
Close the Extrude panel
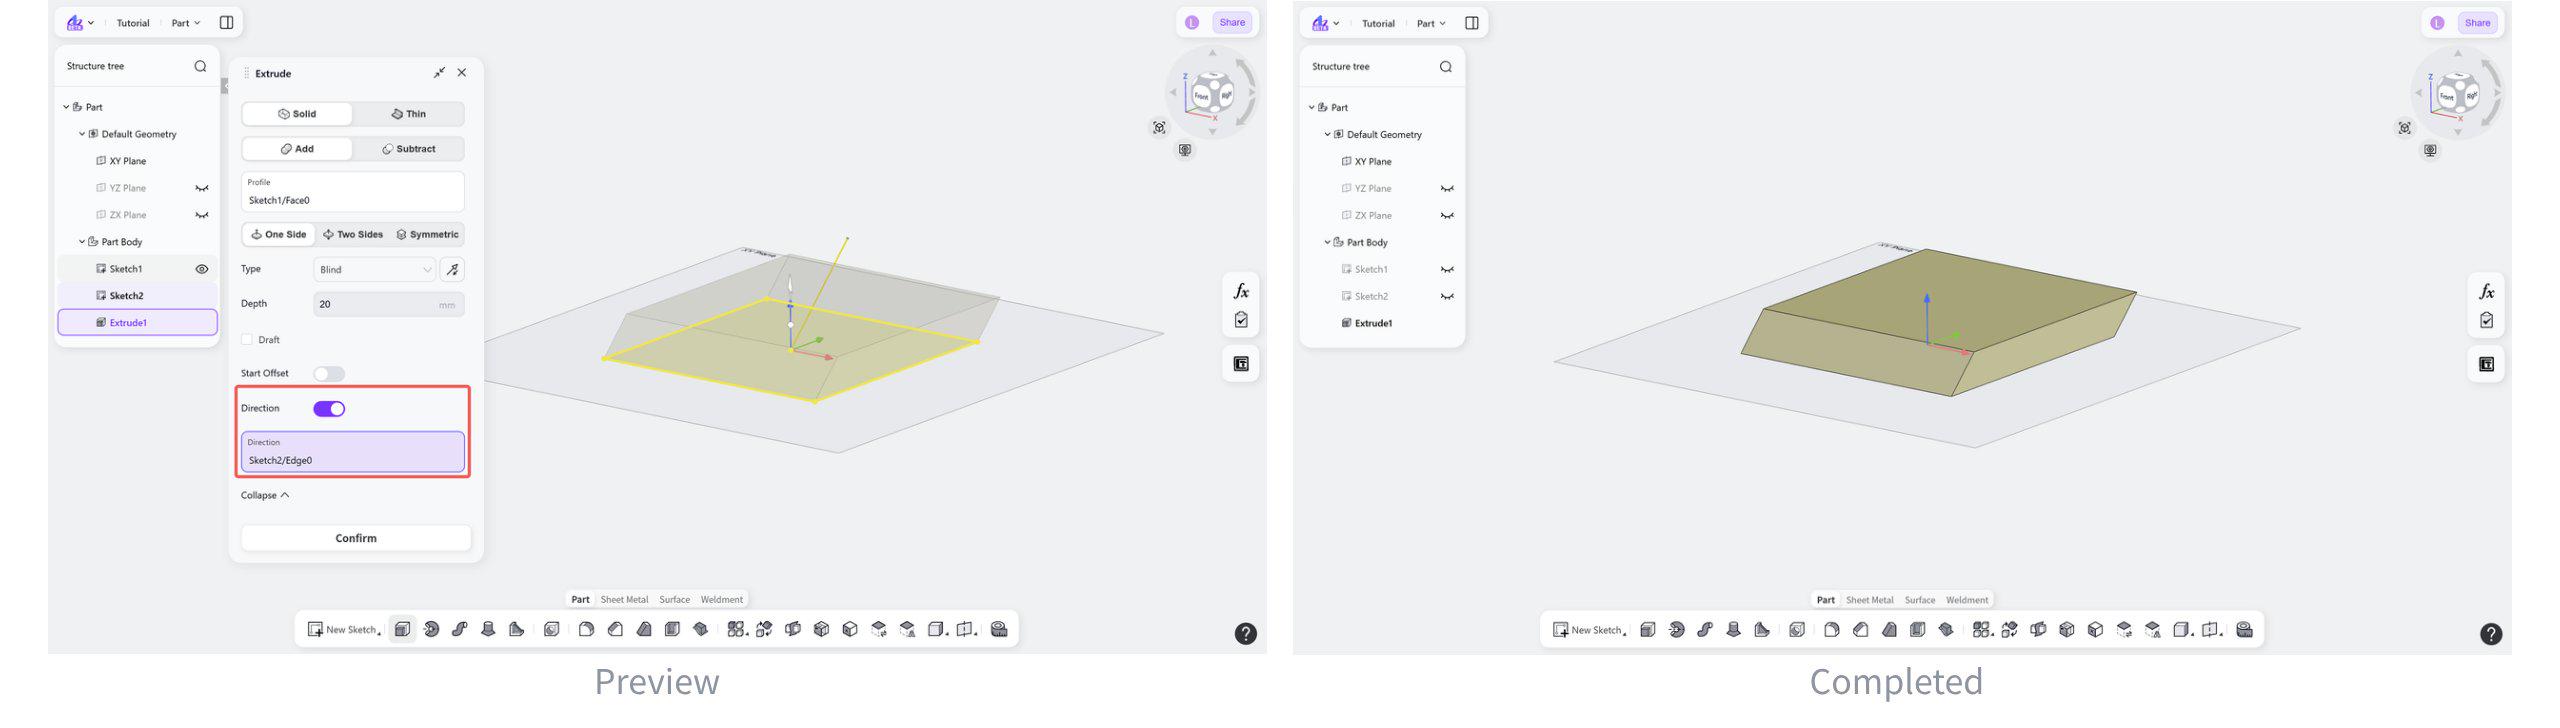[462, 73]
